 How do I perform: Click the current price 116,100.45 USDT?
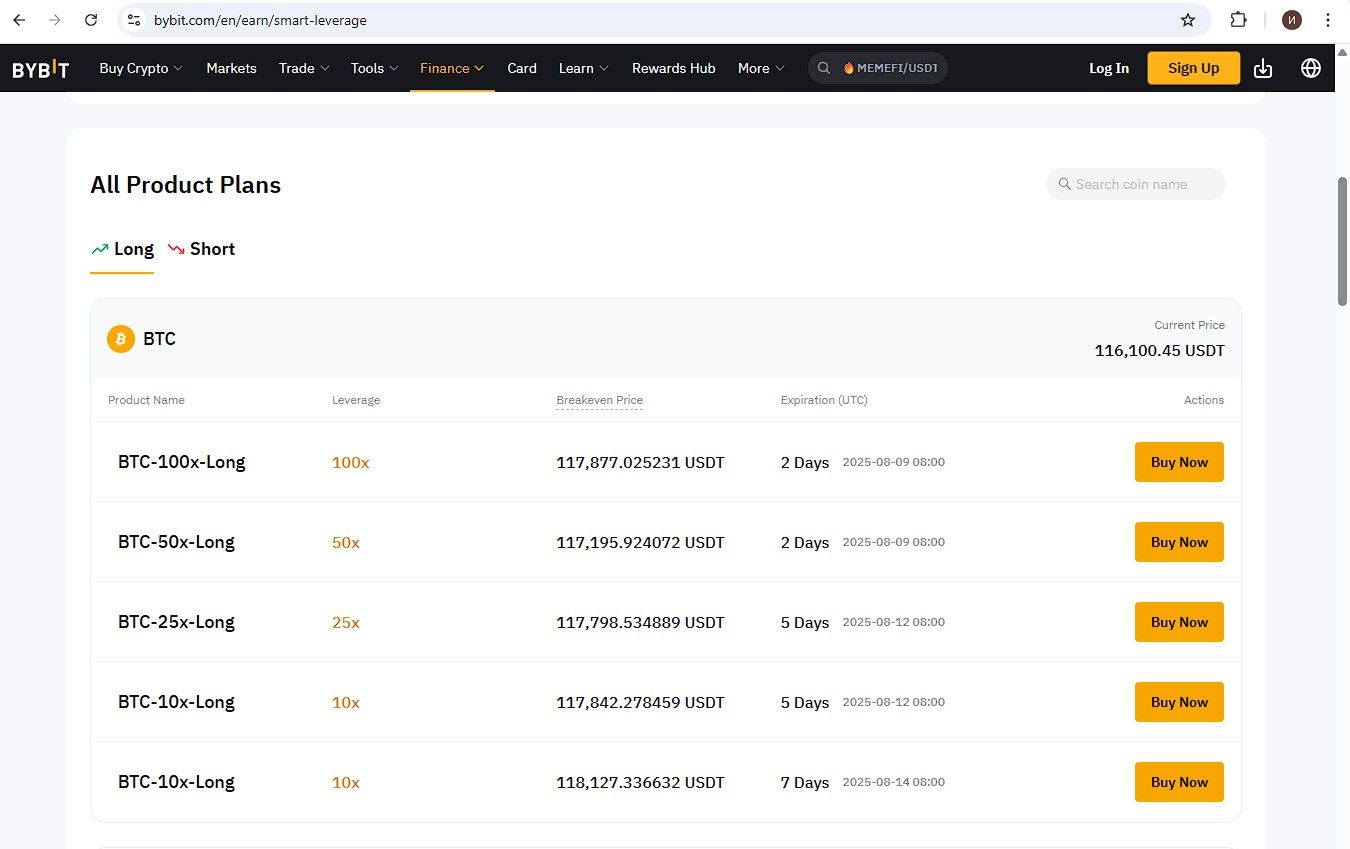pyautogui.click(x=1160, y=351)
